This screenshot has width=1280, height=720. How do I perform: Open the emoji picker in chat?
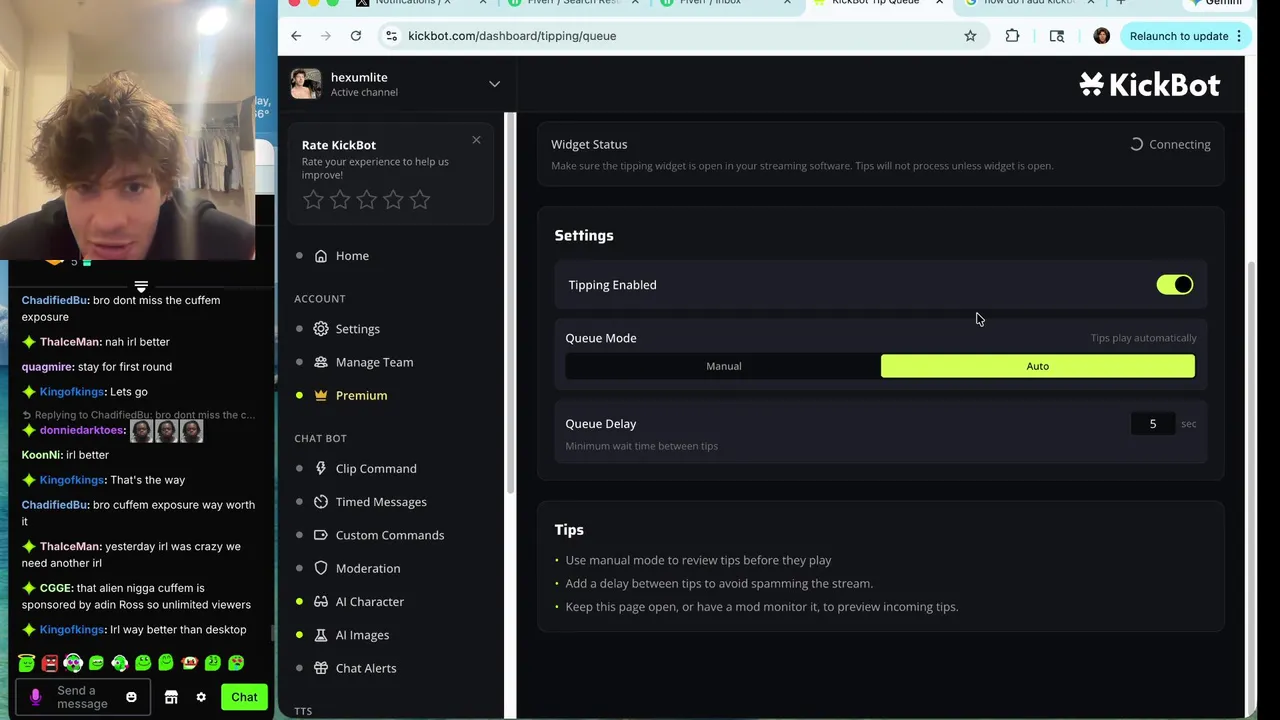(131, 697)
